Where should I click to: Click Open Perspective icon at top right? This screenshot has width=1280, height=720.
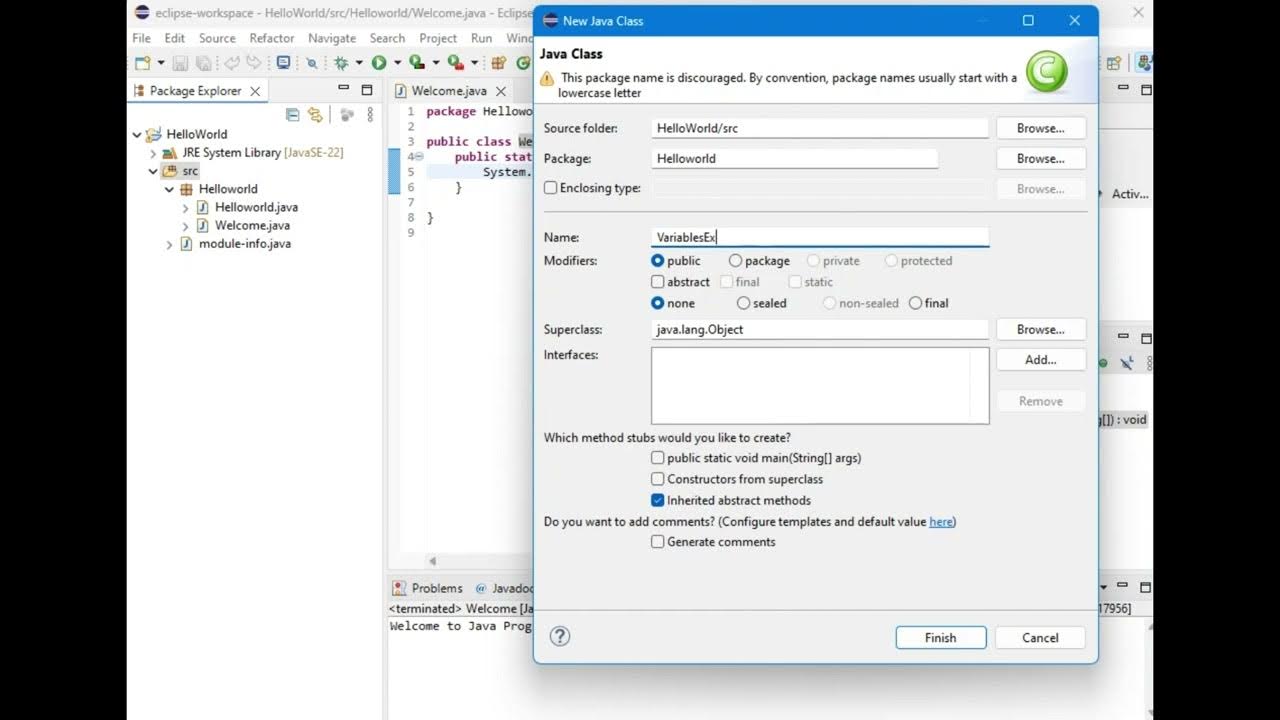[1114, 63]
